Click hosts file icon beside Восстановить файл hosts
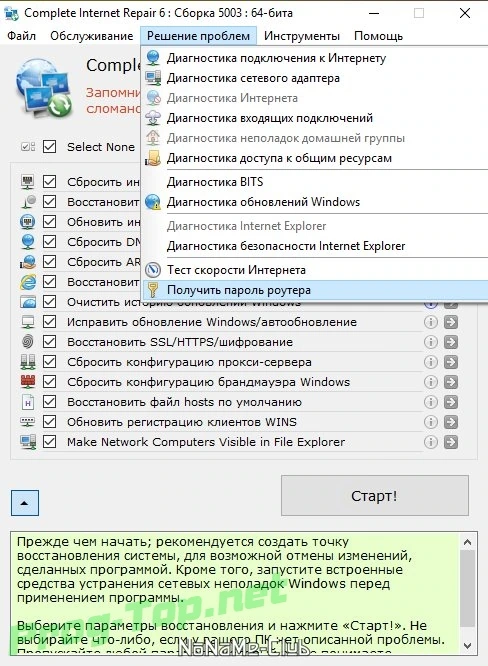 (x=28, y=402)
